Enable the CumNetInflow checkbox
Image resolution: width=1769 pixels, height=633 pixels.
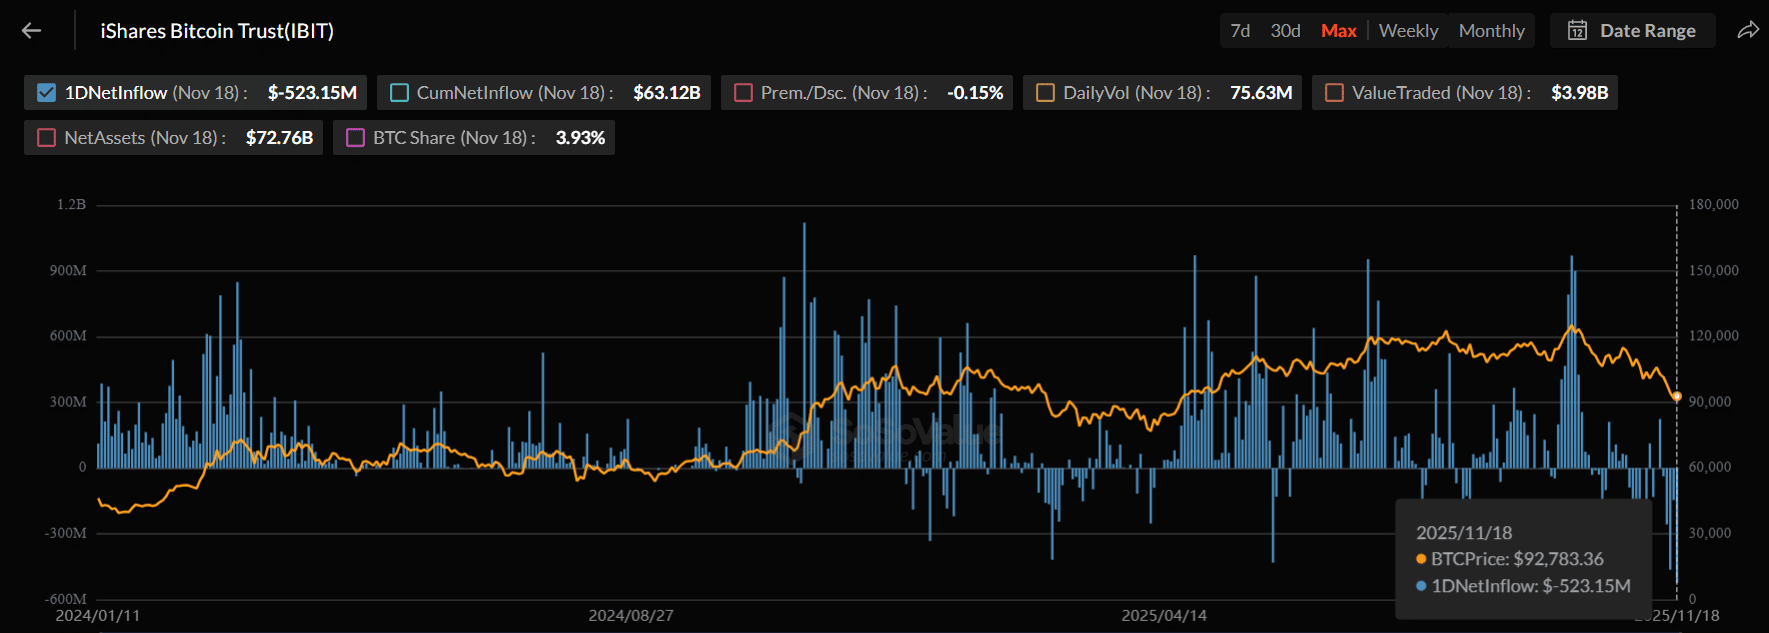coord(399,93)
